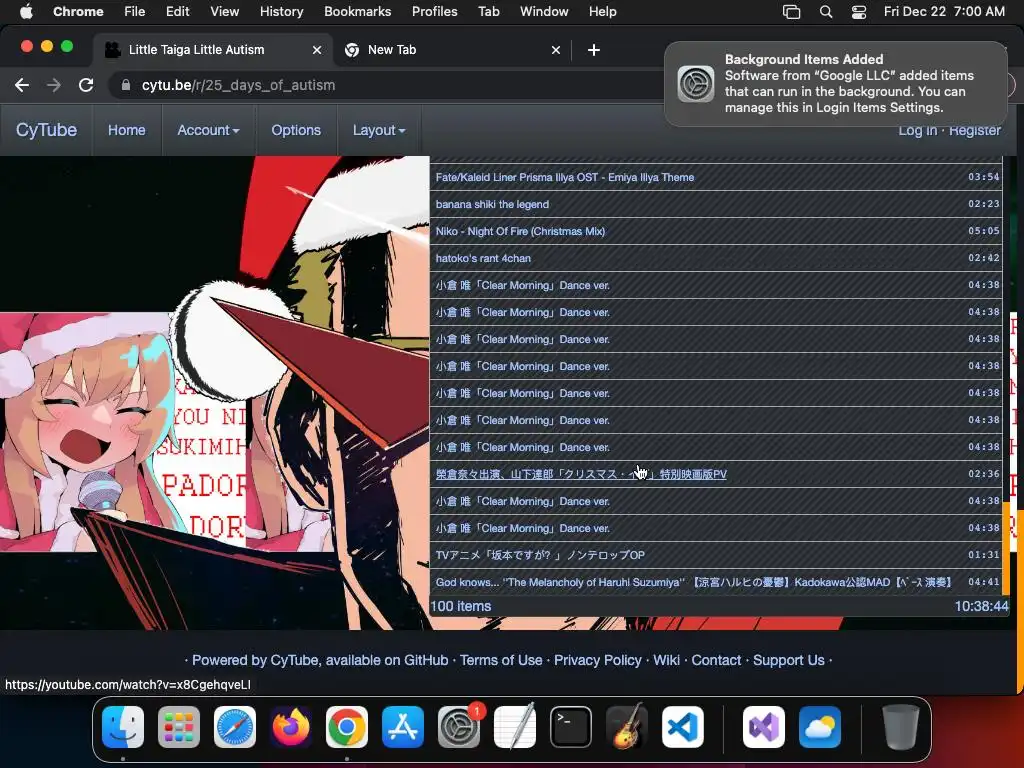Open a new tab with plus button
The image size is (1024, 768).
pos(594,50)
